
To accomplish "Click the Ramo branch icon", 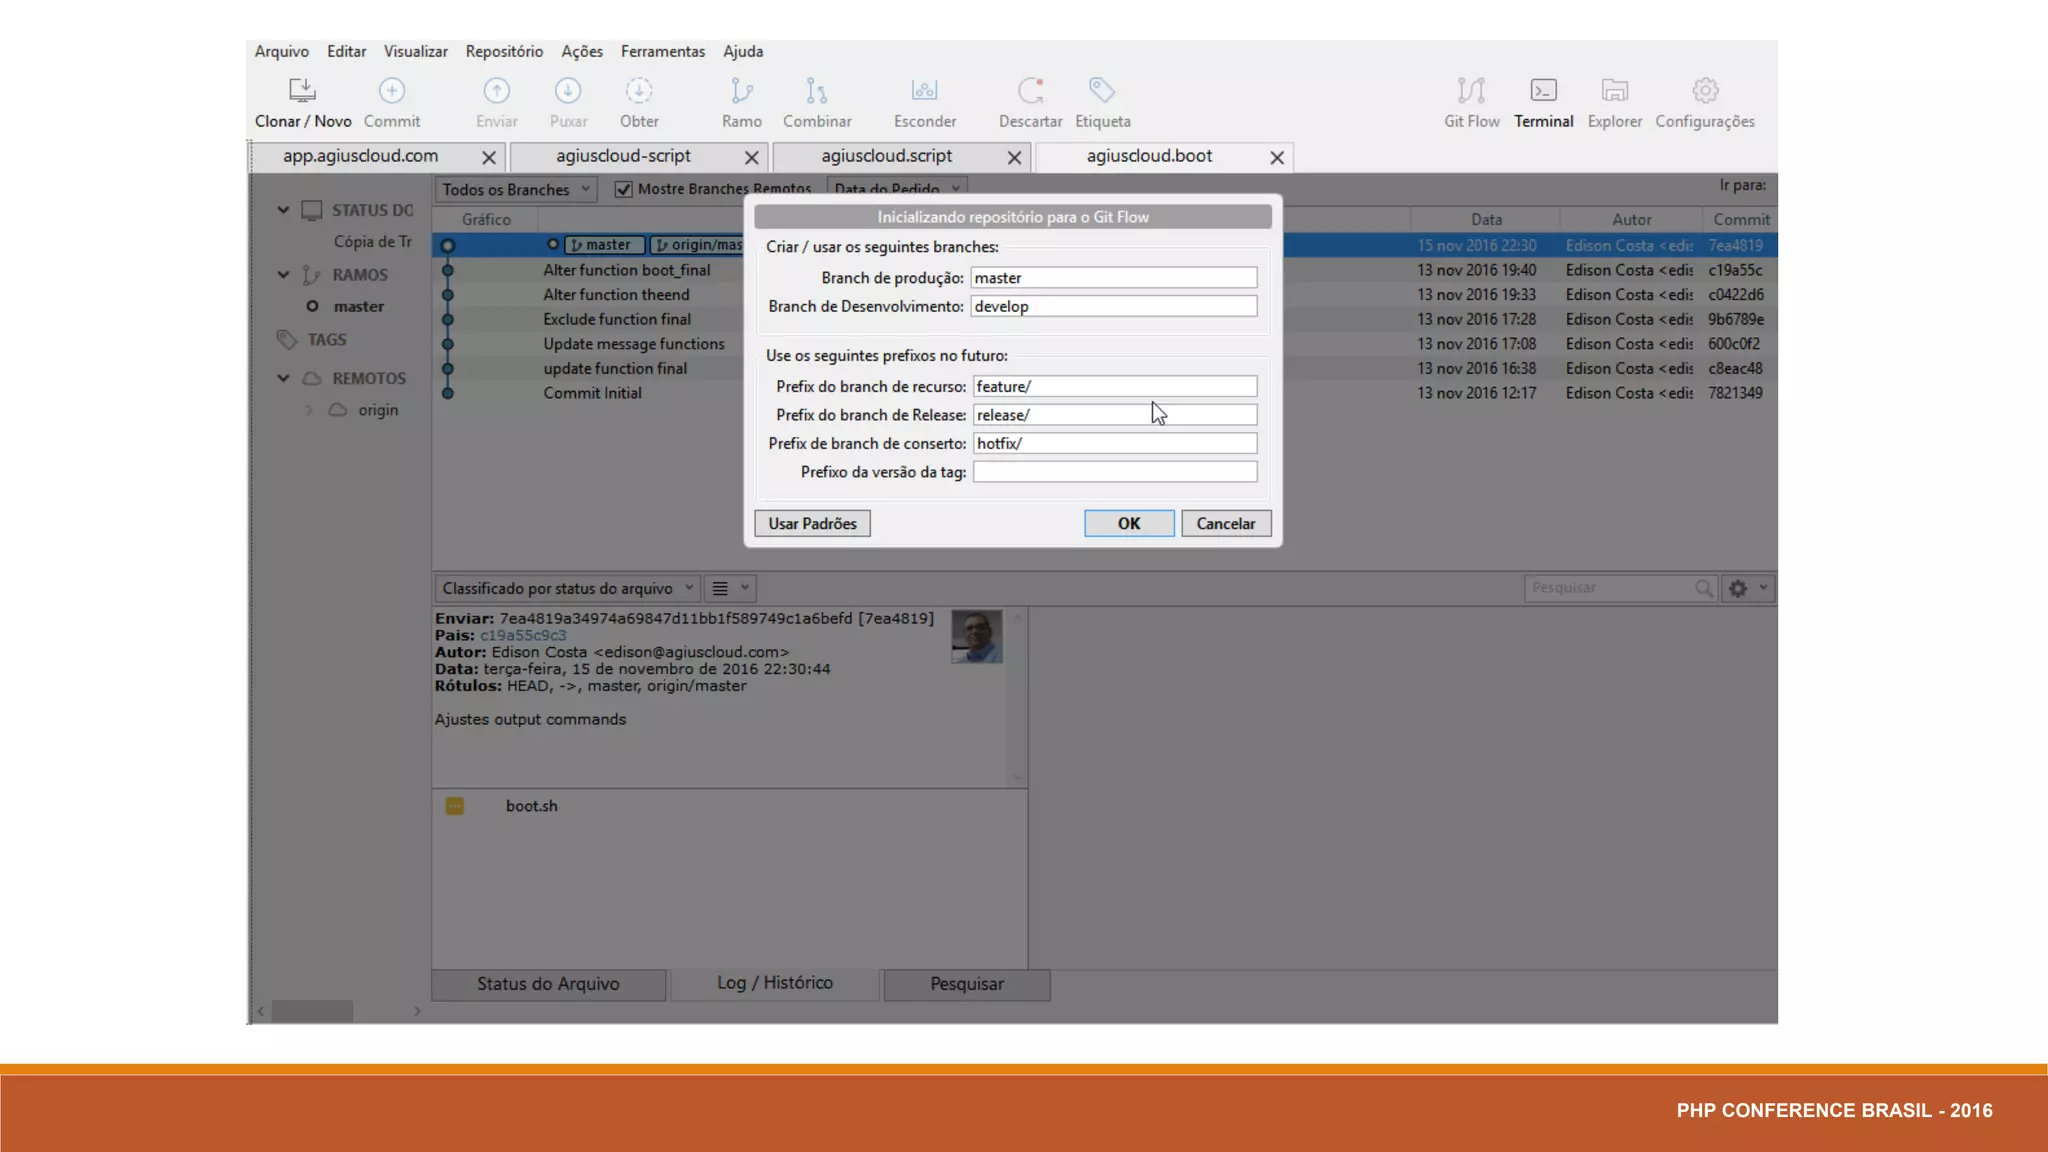I will click(741, 92).
